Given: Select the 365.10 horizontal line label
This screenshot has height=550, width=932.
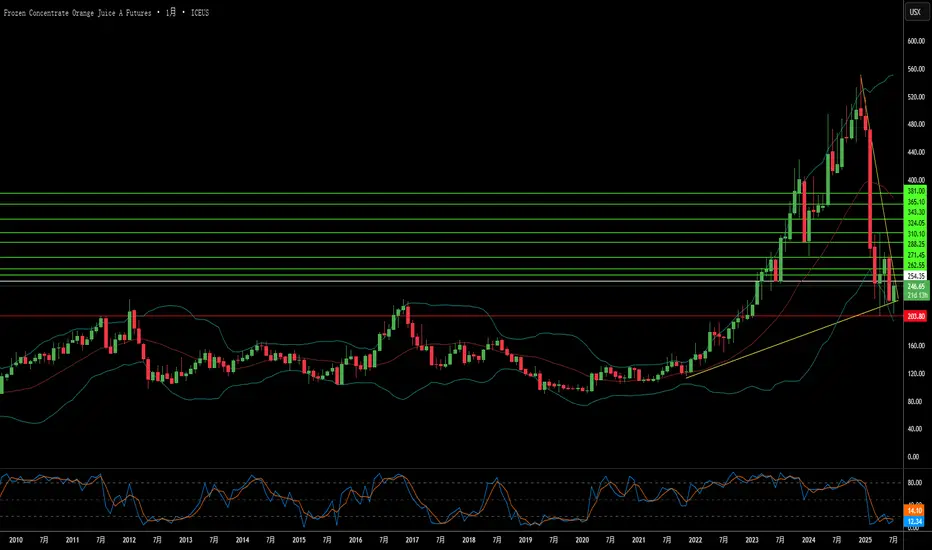Looking at the screenshot, I should 914,202.
